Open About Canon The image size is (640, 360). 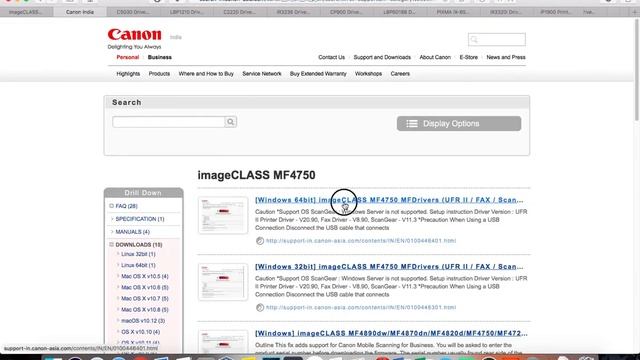(435, 57)
